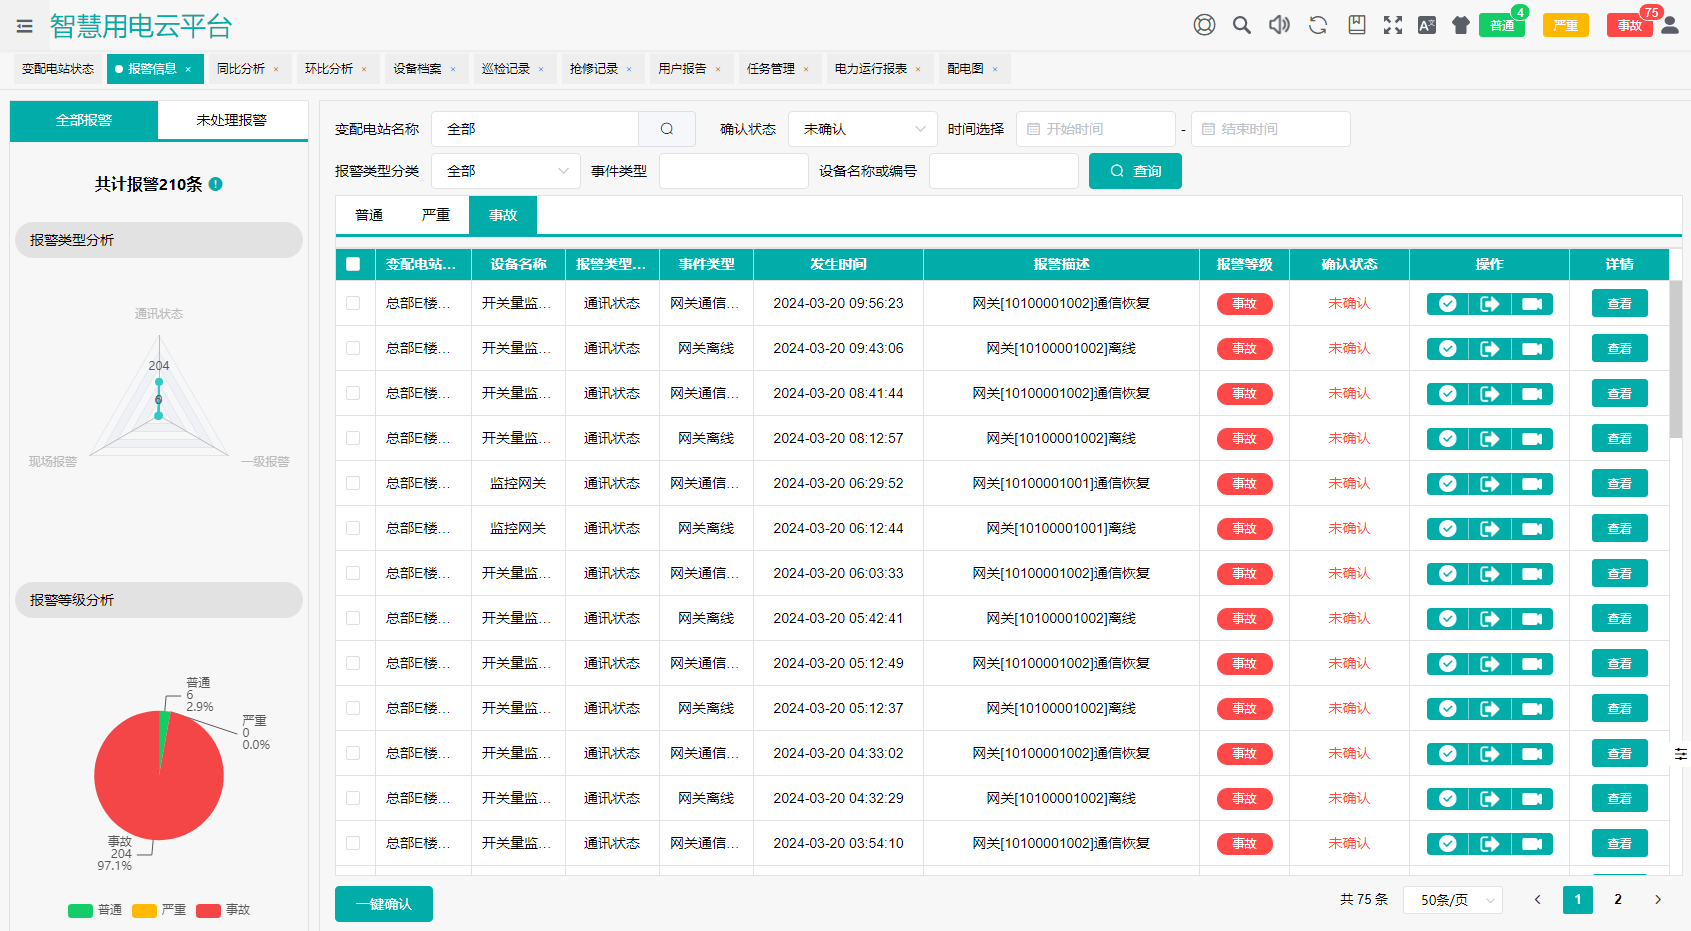
Task: Enter fullscreen mode with the arrows icon
Action: point(1393,25)
